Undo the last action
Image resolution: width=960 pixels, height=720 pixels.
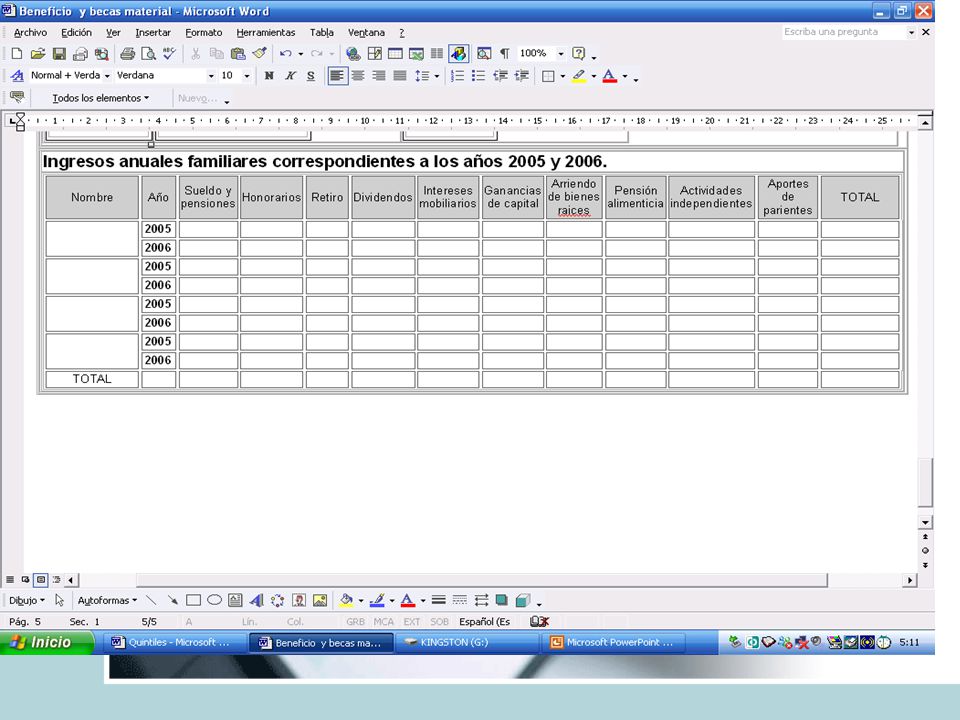285,54
